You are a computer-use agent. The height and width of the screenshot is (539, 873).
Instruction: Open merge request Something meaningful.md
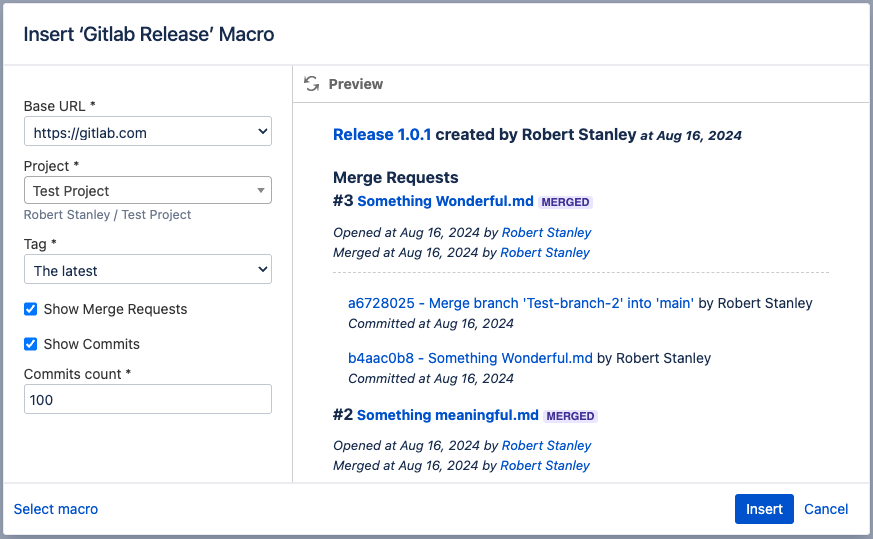point(447,415)
